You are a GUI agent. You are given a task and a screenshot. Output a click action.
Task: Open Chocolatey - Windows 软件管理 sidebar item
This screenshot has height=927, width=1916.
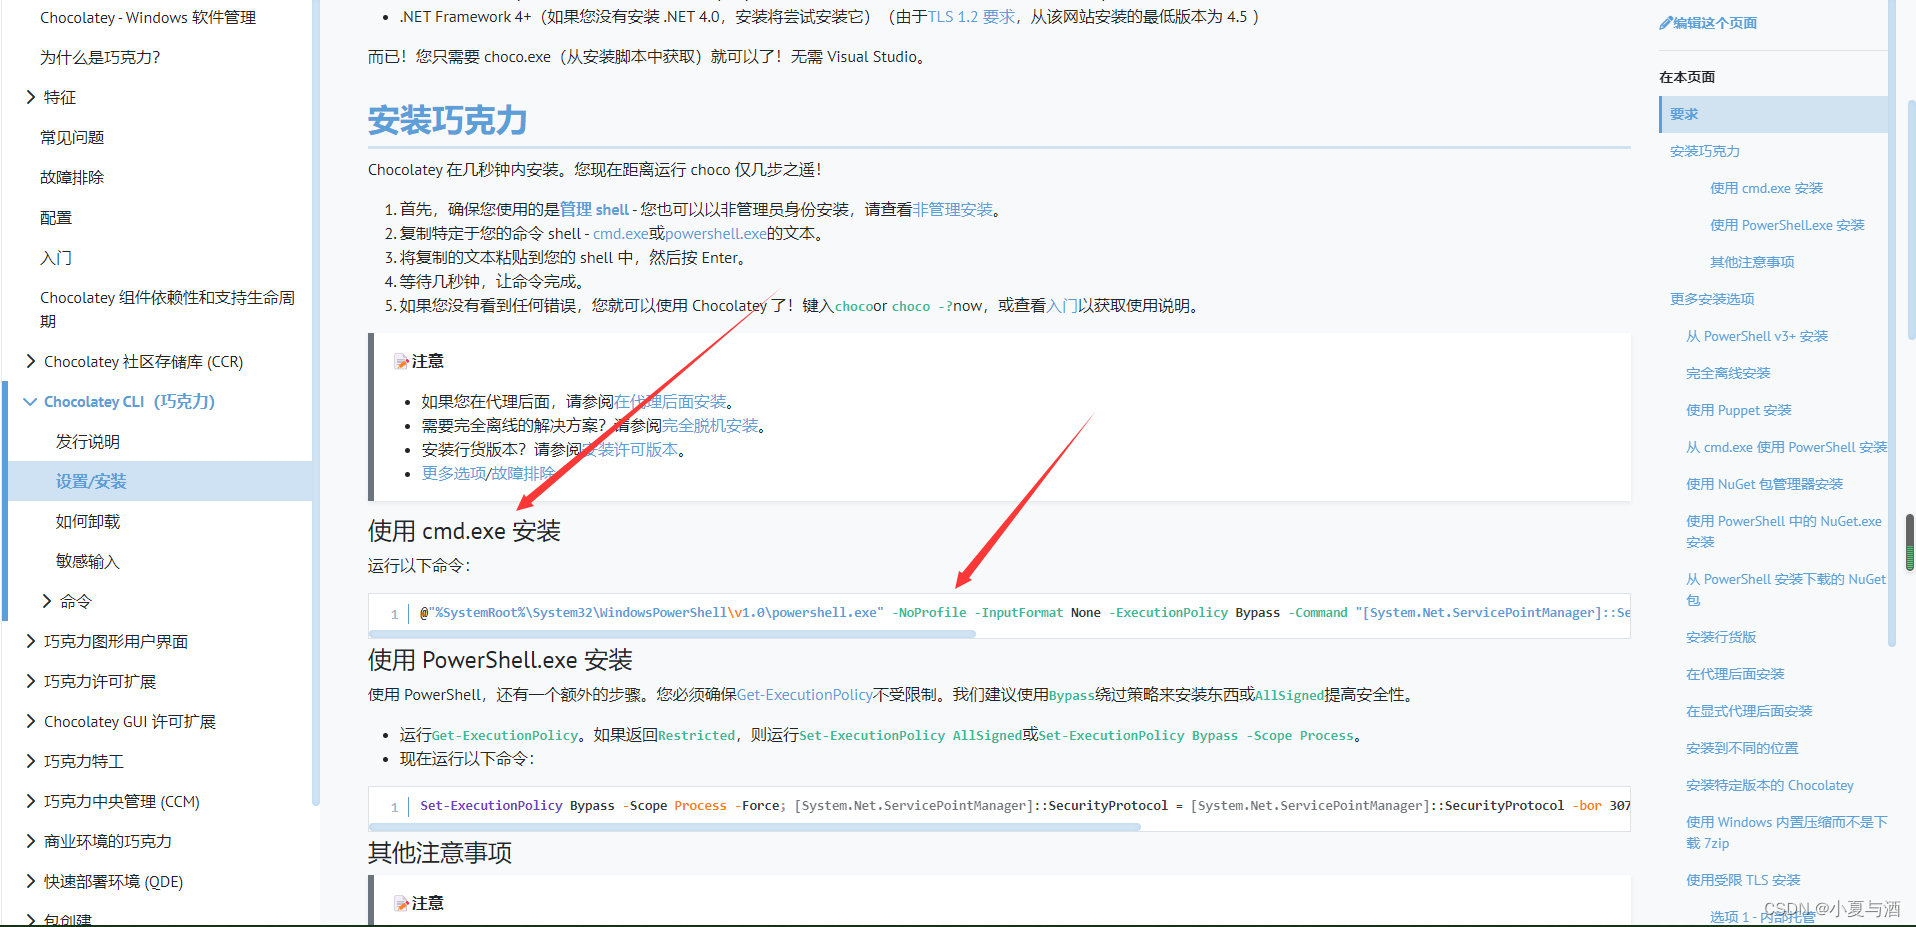click(148, 17)
